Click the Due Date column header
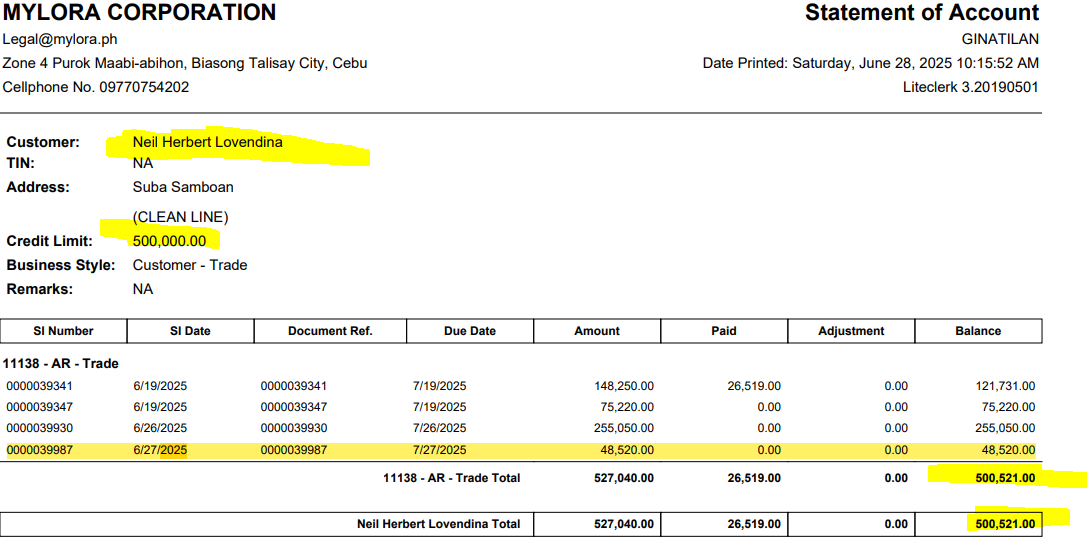Viewport: 1087px width, 540px height. click(470, 331)
